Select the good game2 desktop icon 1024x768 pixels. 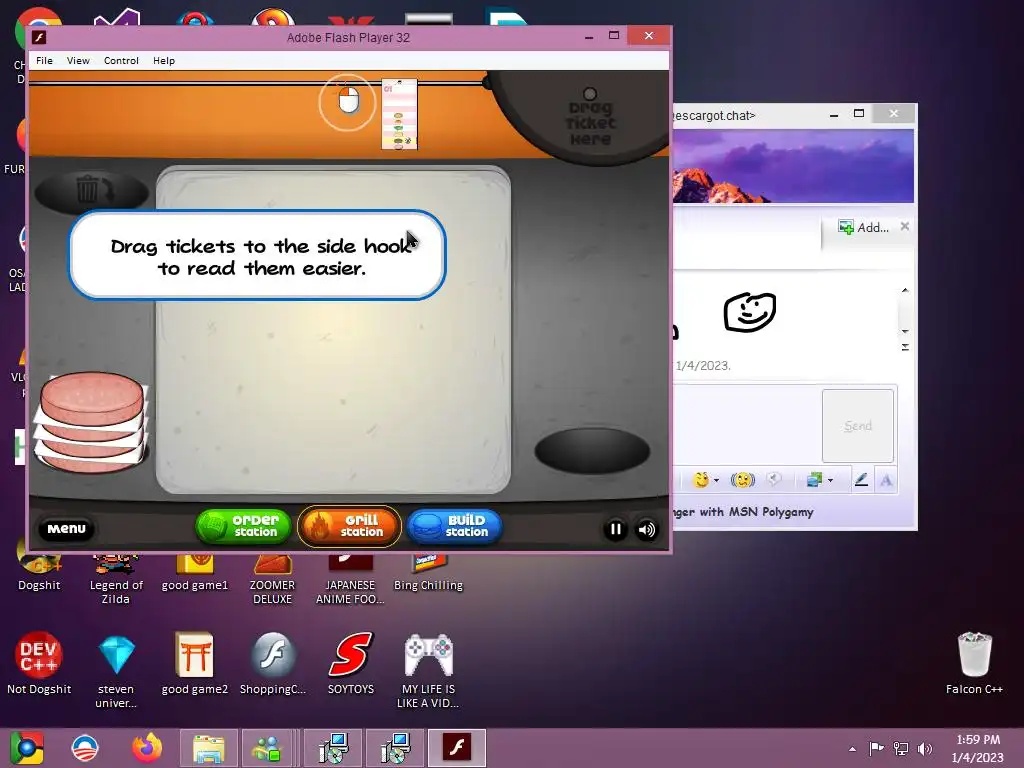pos(195,664)
